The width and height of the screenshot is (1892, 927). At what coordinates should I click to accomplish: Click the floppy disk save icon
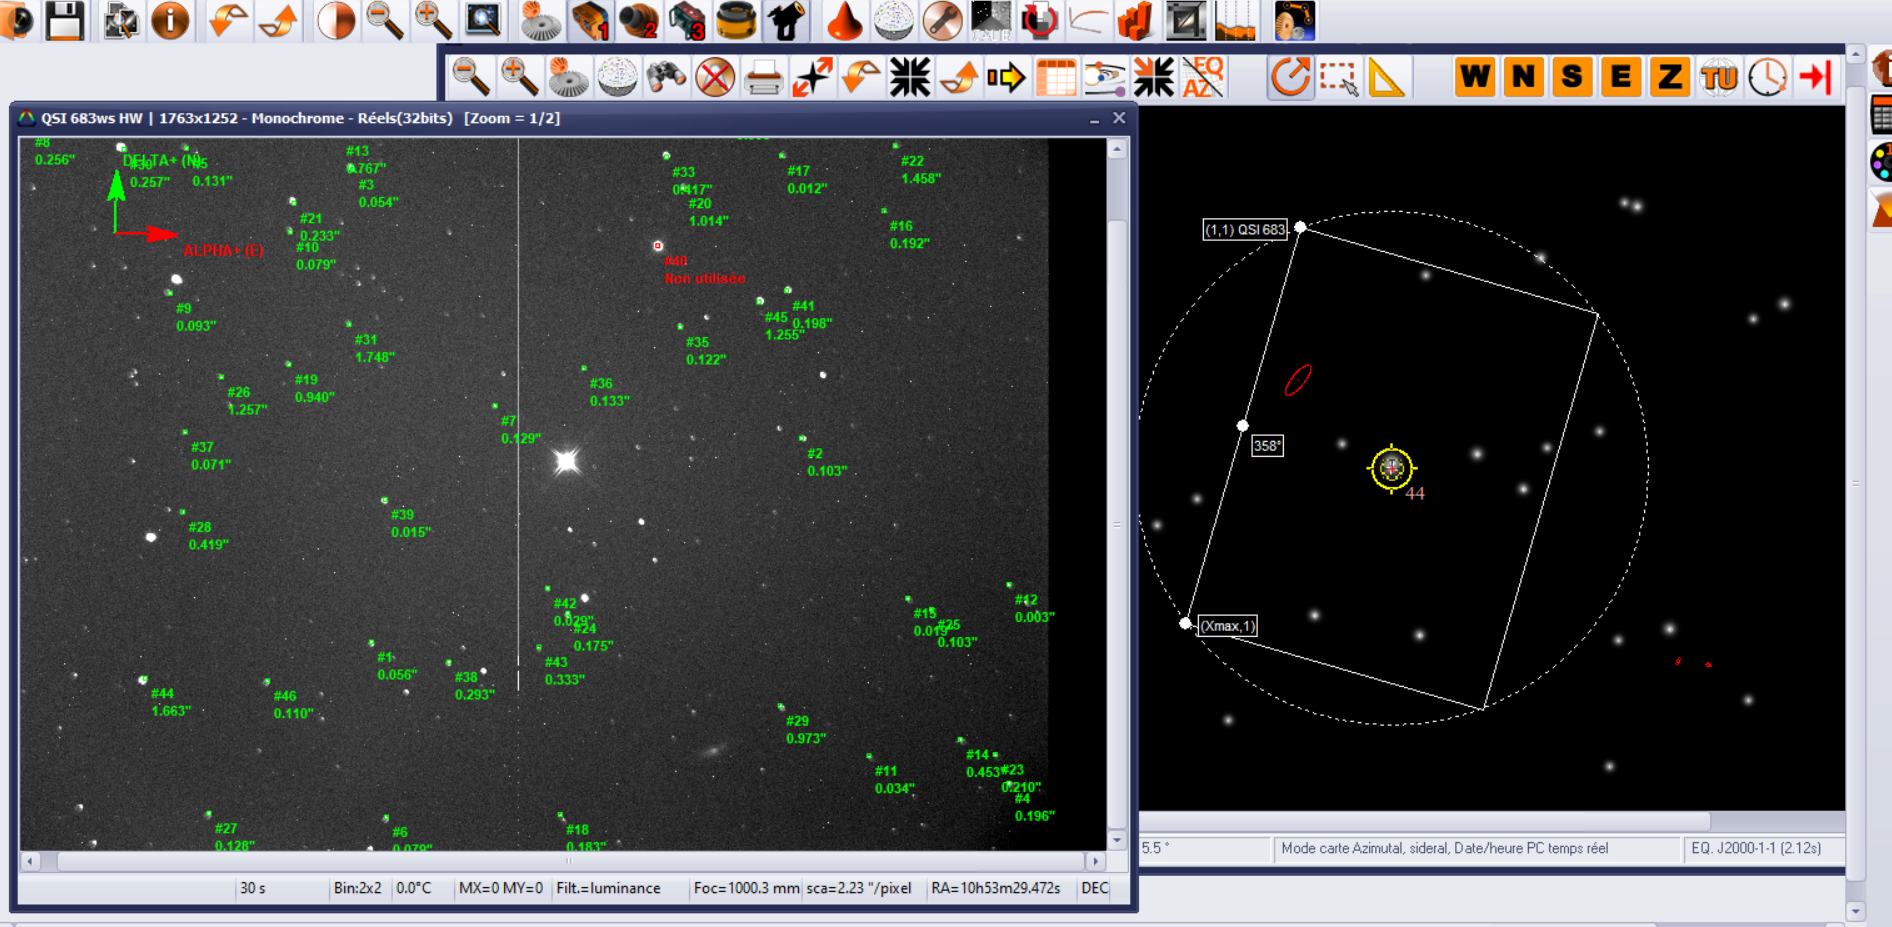coord(65,21)
